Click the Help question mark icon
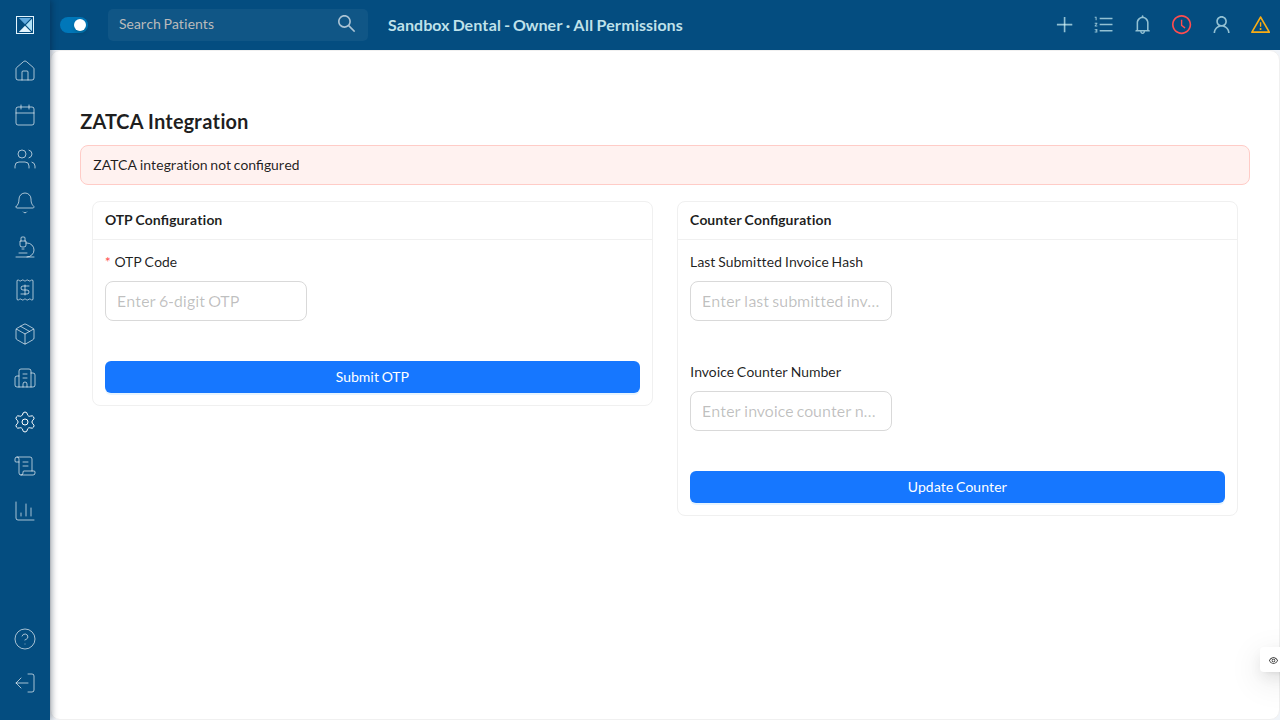 tap(25, 639)
